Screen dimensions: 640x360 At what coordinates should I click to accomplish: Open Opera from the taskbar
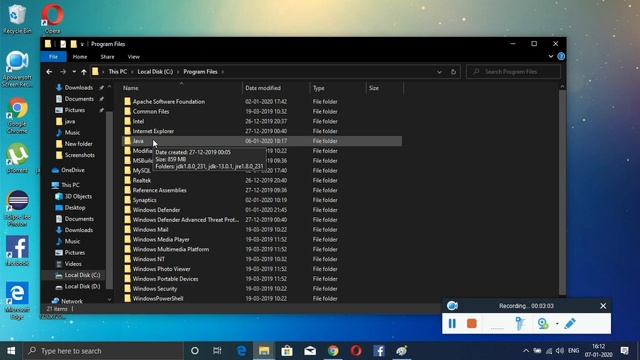pyautogui.click(x=356, y=351)
